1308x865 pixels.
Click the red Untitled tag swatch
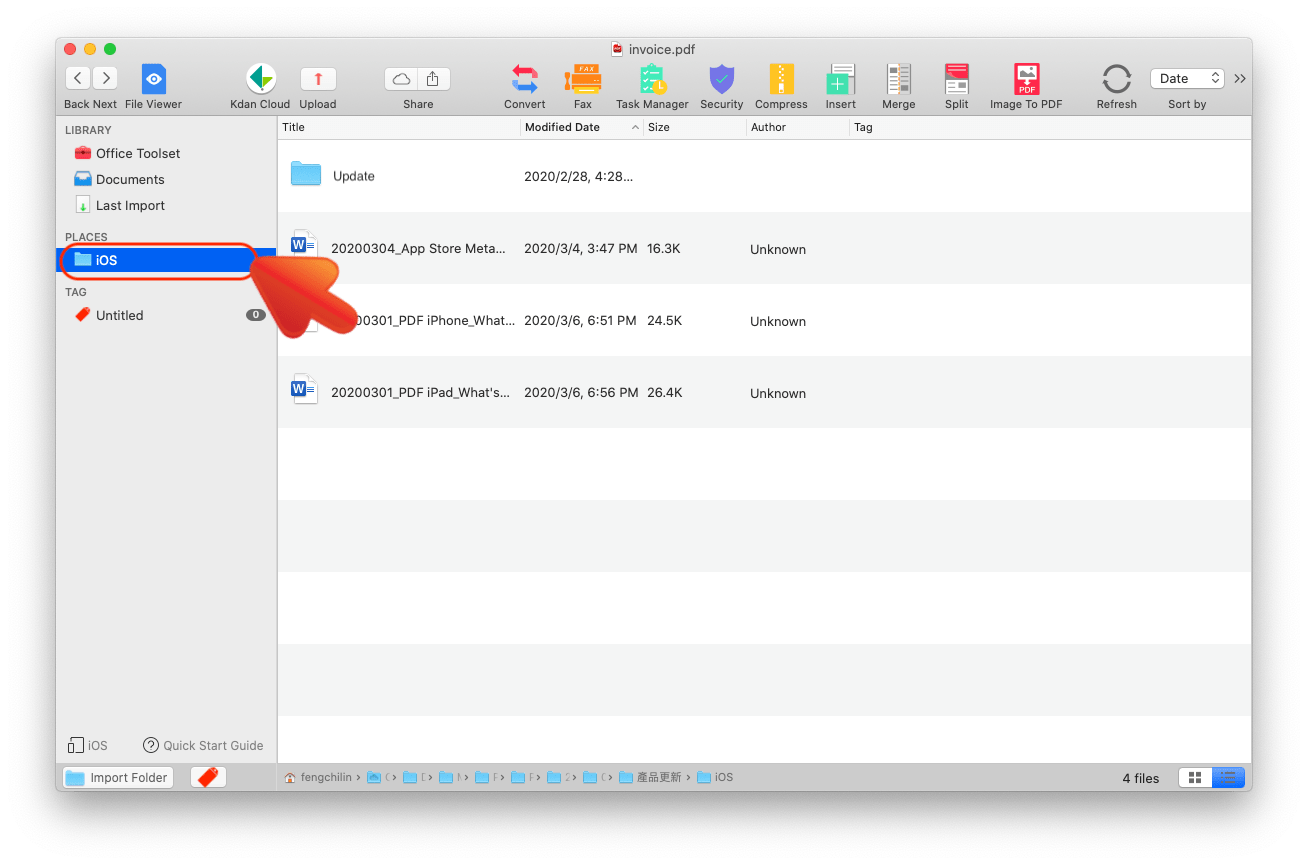(82, 314)
